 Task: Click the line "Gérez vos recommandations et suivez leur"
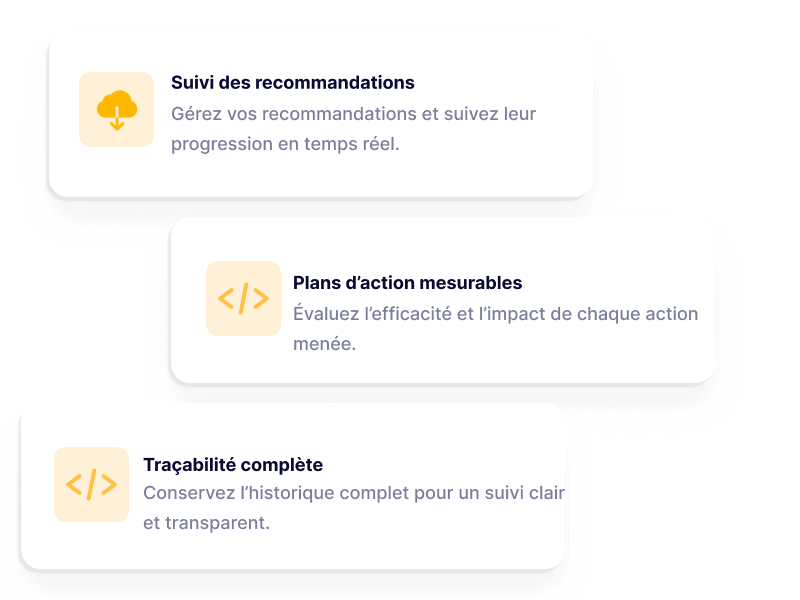[353, 114]
